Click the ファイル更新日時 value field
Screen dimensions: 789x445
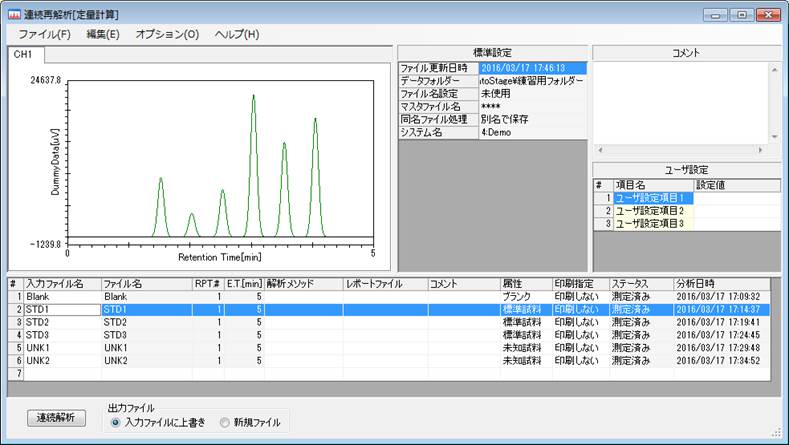532,68
